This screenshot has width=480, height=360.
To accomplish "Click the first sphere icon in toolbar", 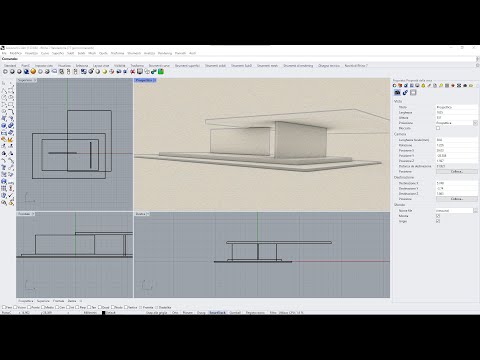I will pyautogui.click(x=5, y=71).
